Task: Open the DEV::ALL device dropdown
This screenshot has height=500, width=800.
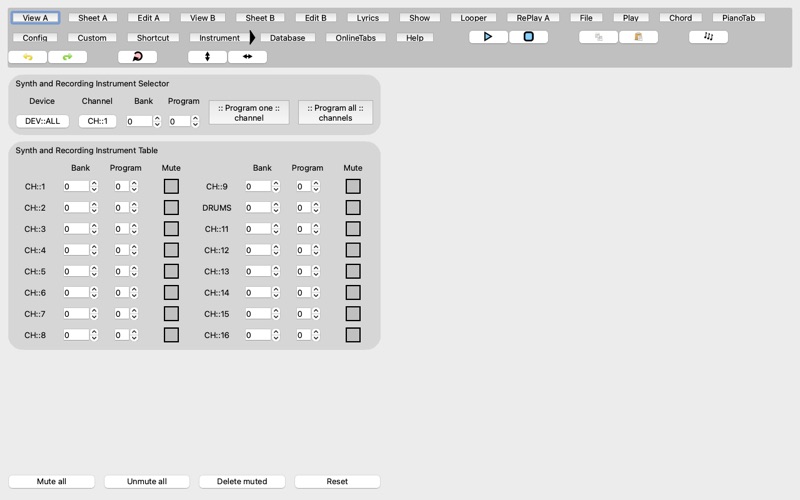Action: coord(42,121)
